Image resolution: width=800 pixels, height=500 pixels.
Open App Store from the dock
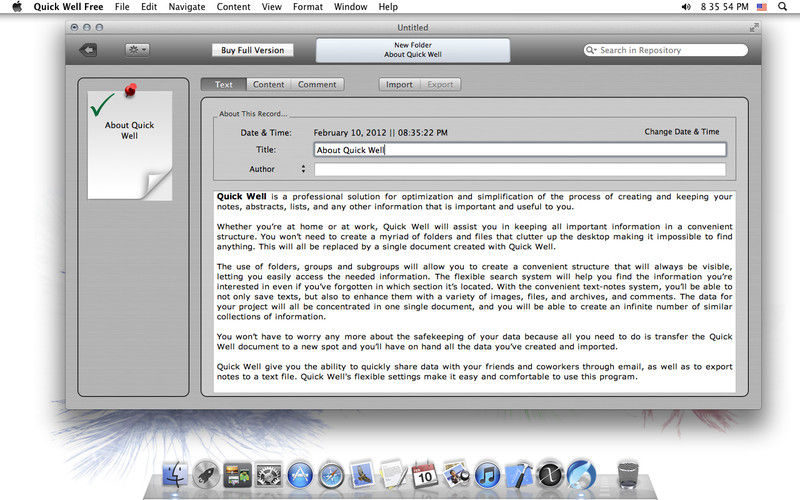pyautogui.click(x=300, y=475)
